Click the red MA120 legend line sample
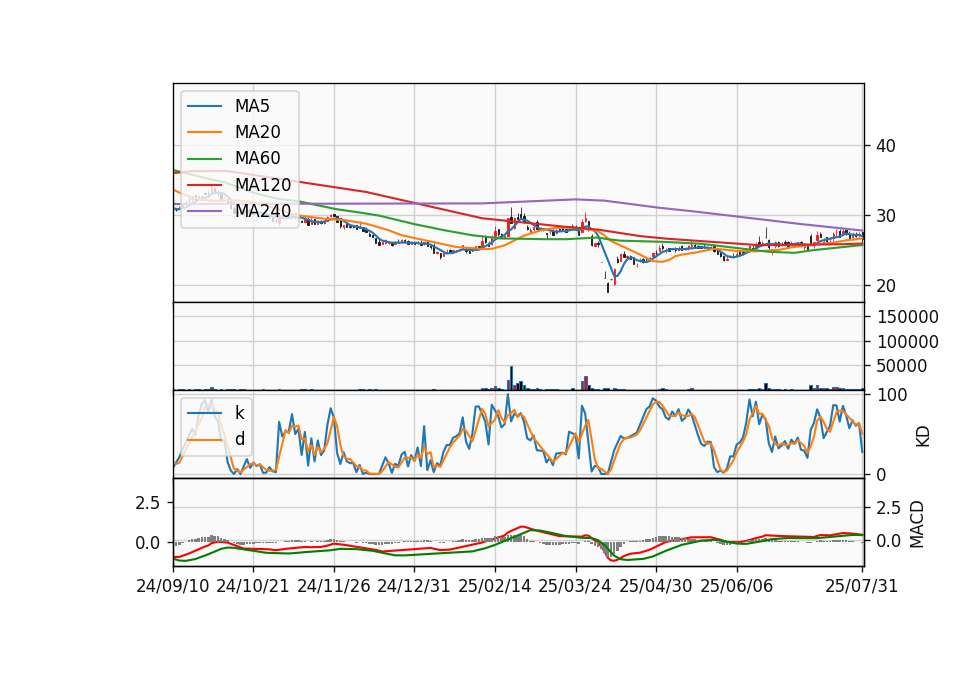 pos(204,185)
